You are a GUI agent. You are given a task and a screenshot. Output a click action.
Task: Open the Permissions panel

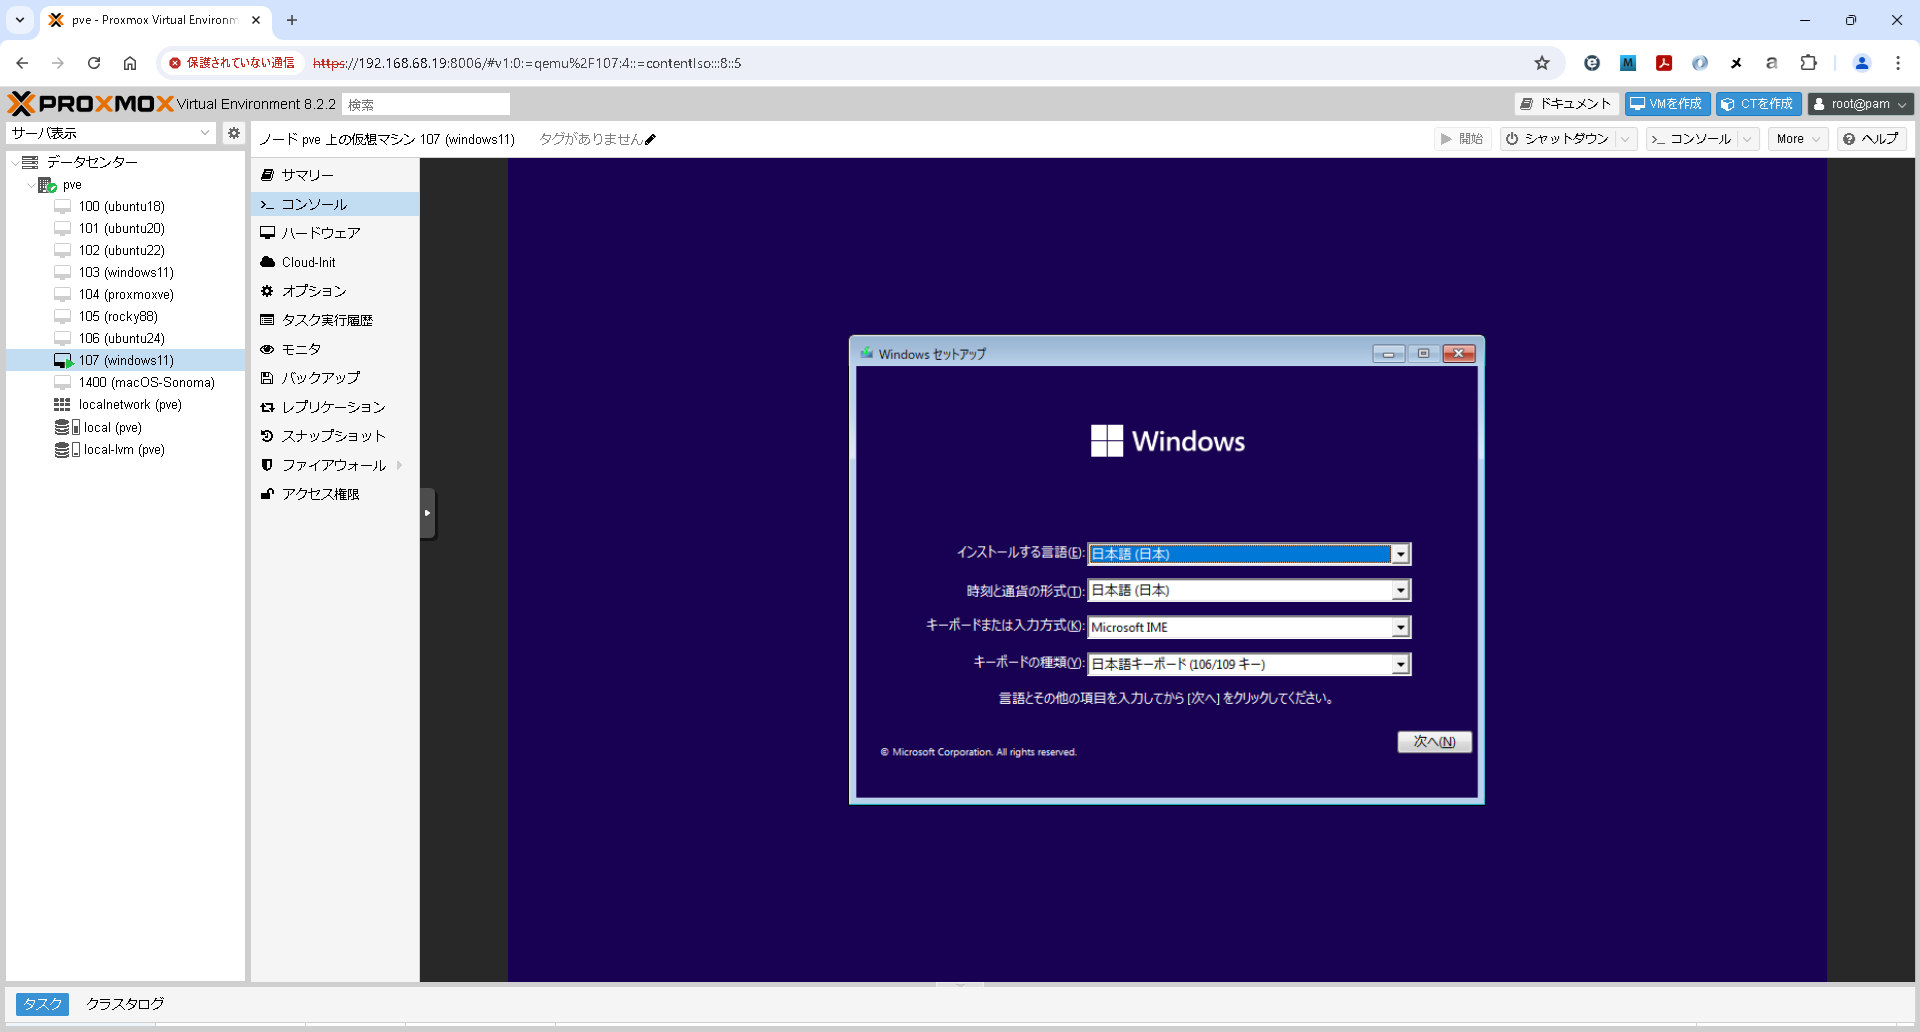click(335, 494)
